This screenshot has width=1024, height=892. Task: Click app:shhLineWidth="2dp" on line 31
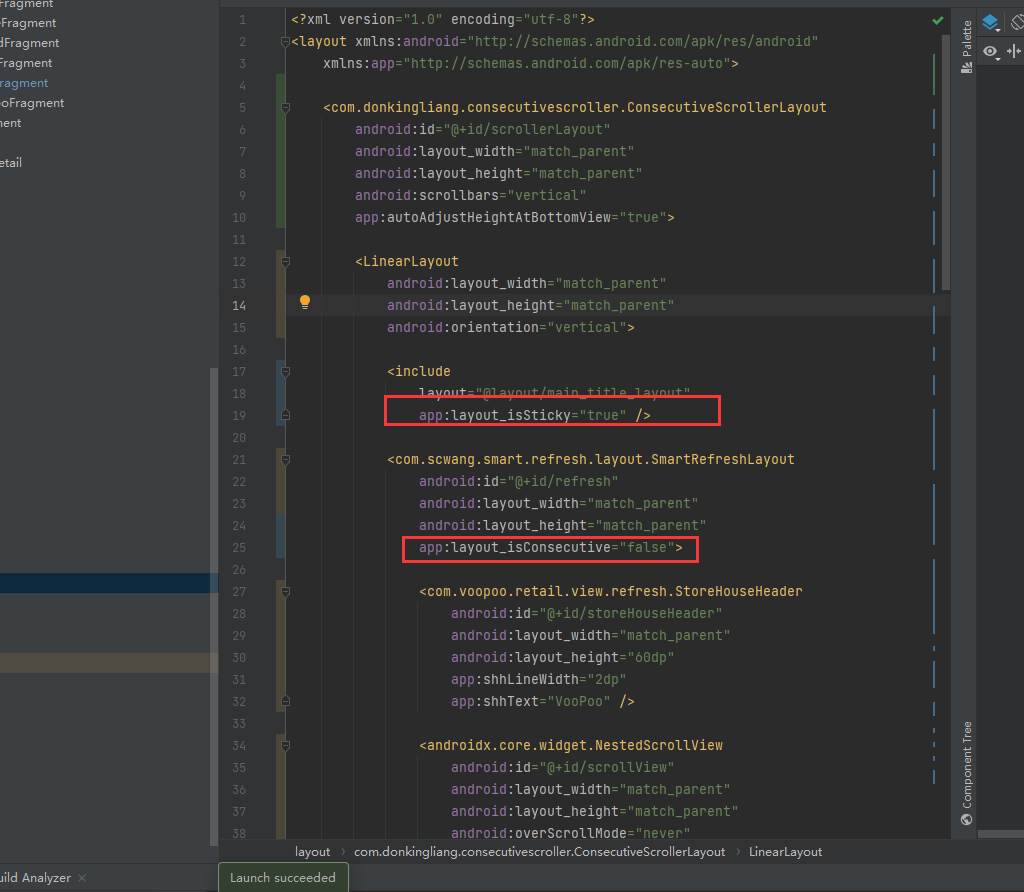coord(539,680)
